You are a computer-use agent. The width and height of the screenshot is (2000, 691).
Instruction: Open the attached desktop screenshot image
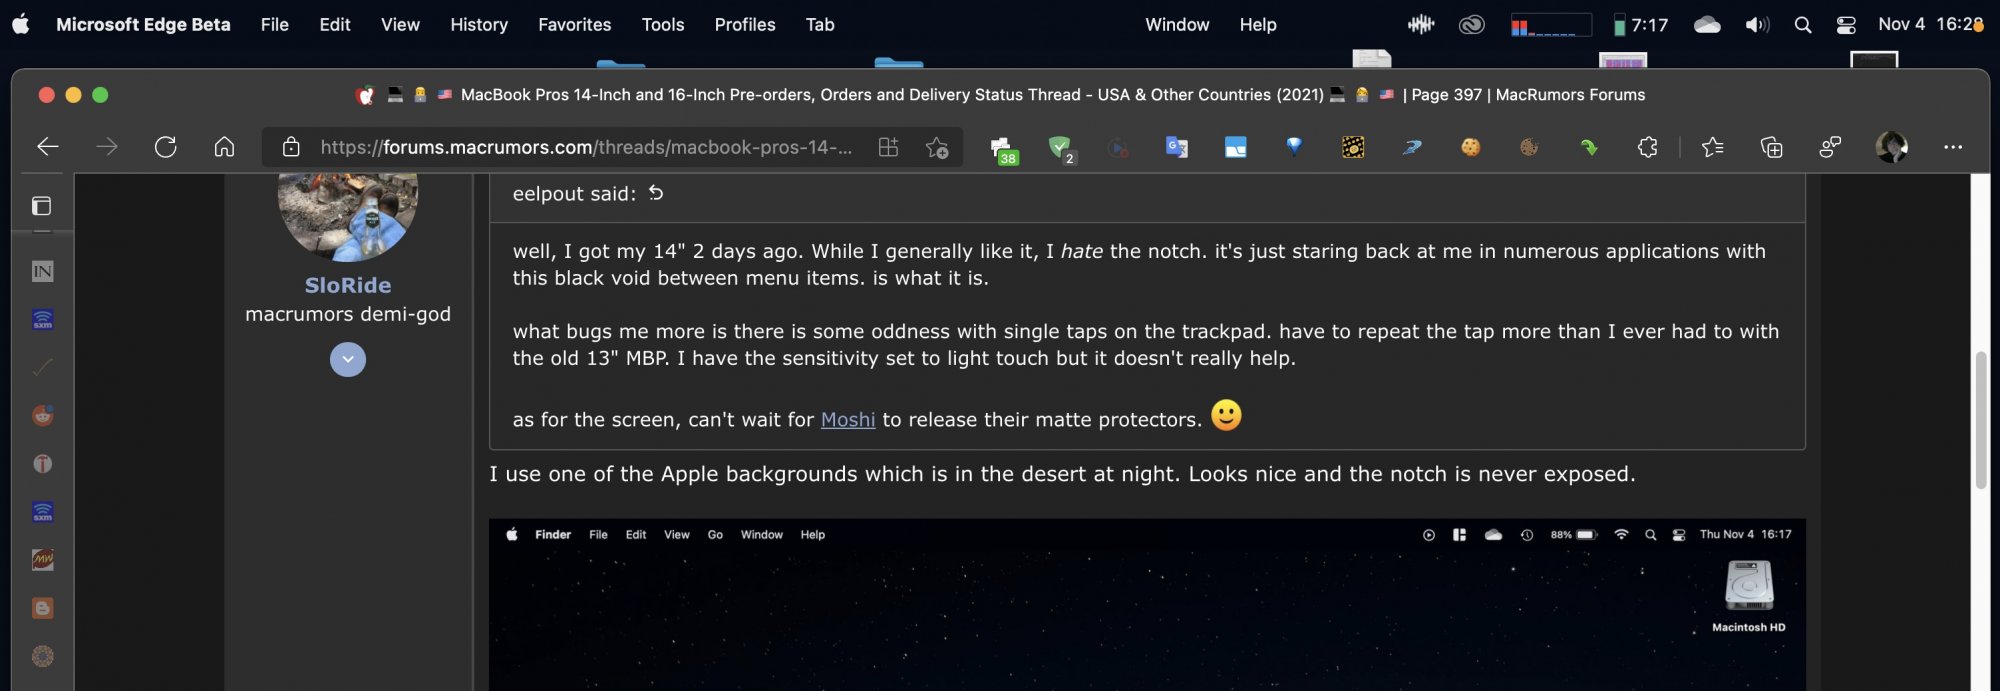pos(1147,604)
